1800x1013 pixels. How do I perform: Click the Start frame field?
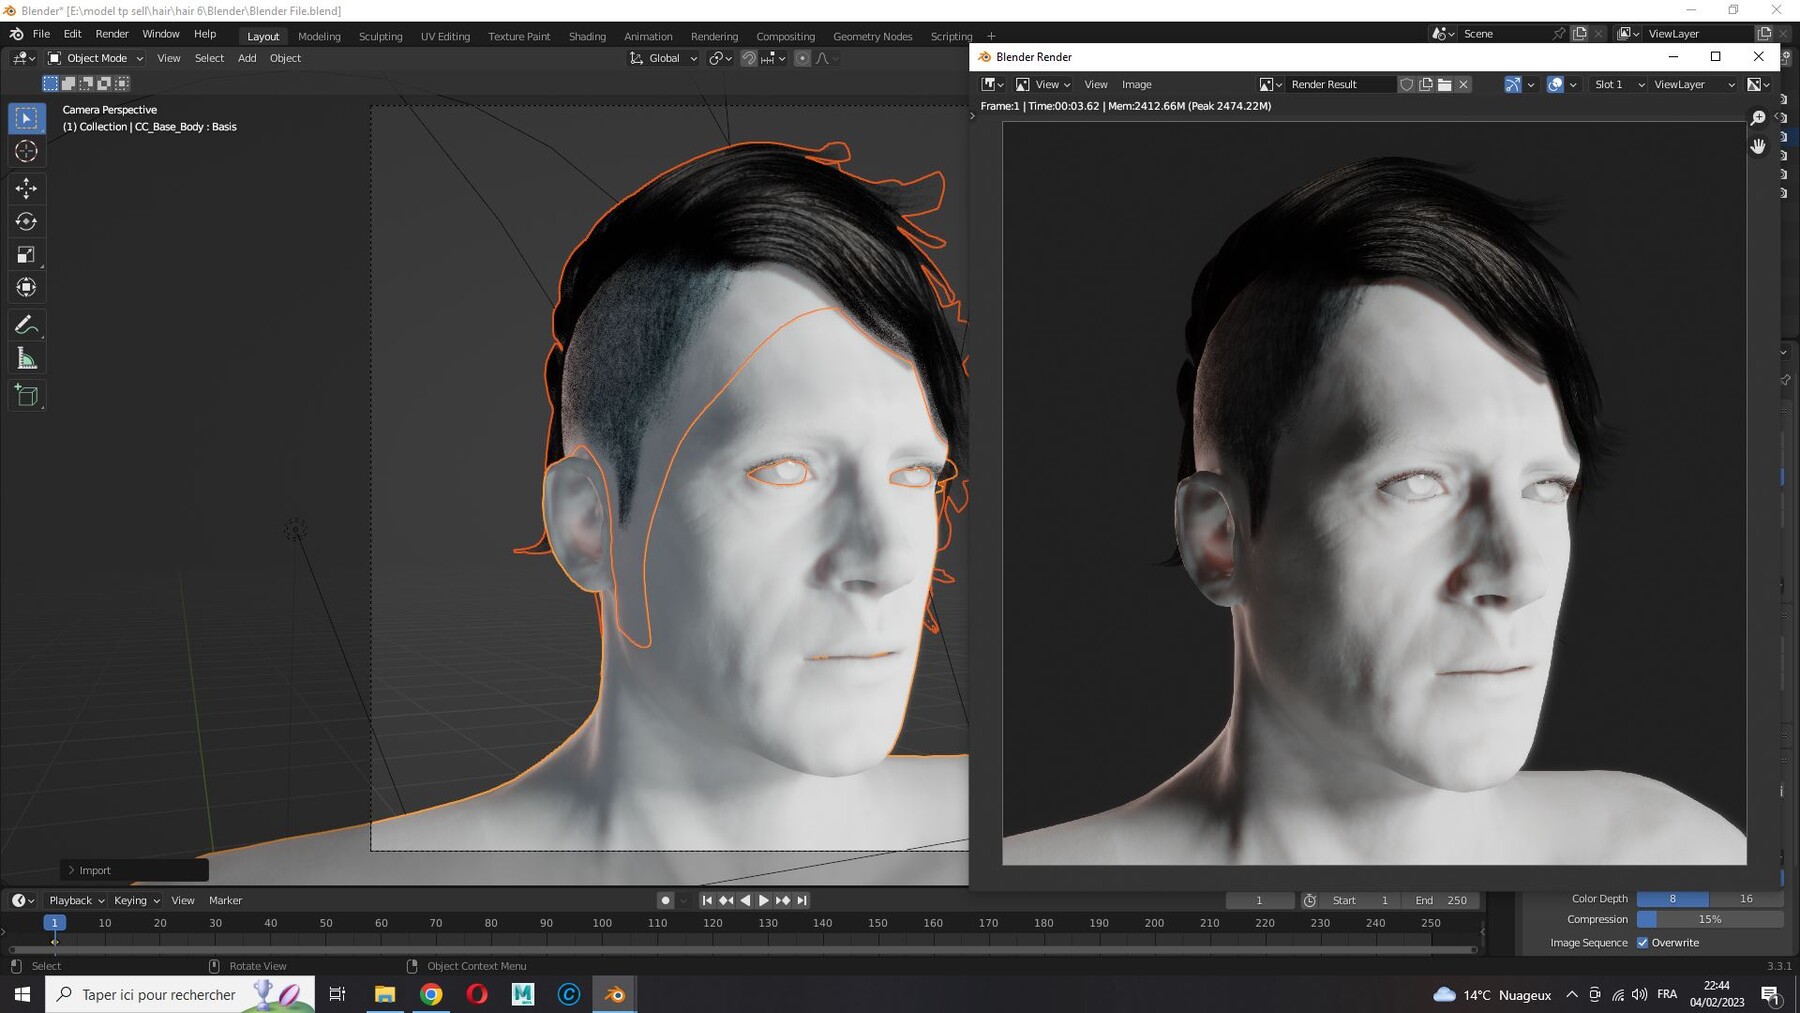click(x=1361, y=901)
